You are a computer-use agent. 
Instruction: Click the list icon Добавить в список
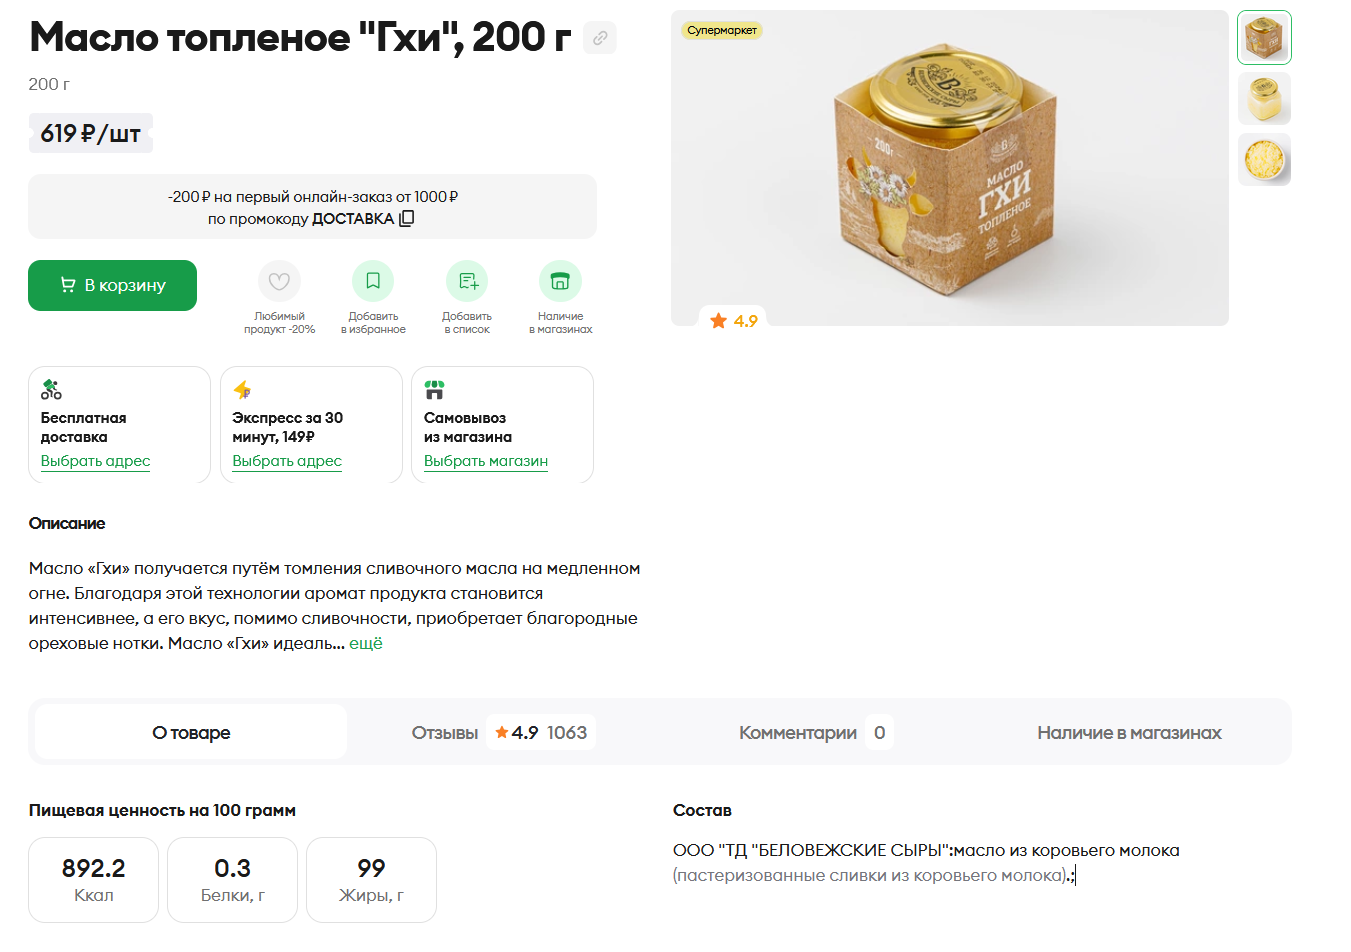(467, 281)
